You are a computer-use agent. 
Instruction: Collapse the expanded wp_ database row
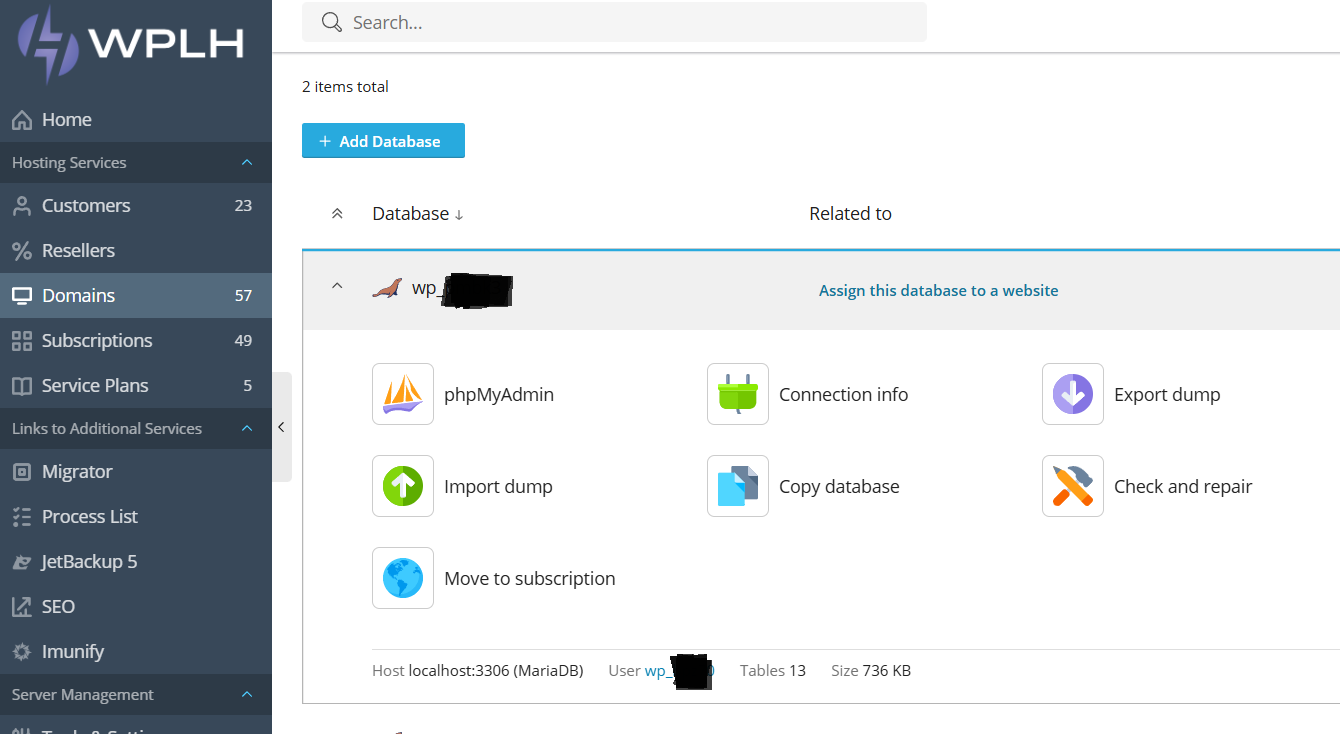pyautogui.click(x=337, y=287)
